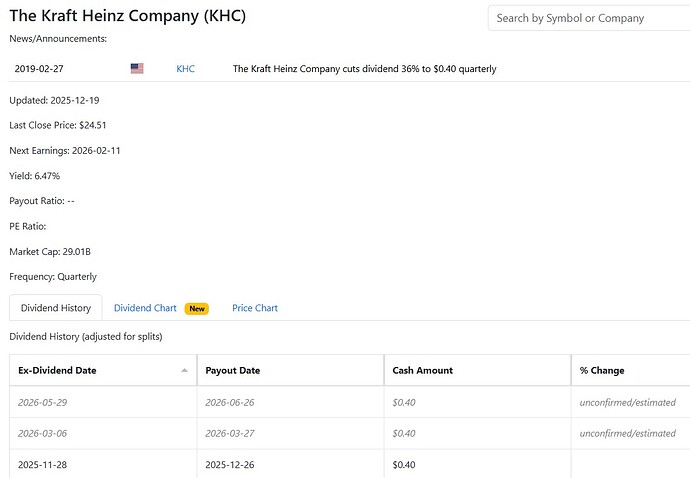Click unconfirmed/estimated in the 2026-05-29 row

(x=628, y=402)
